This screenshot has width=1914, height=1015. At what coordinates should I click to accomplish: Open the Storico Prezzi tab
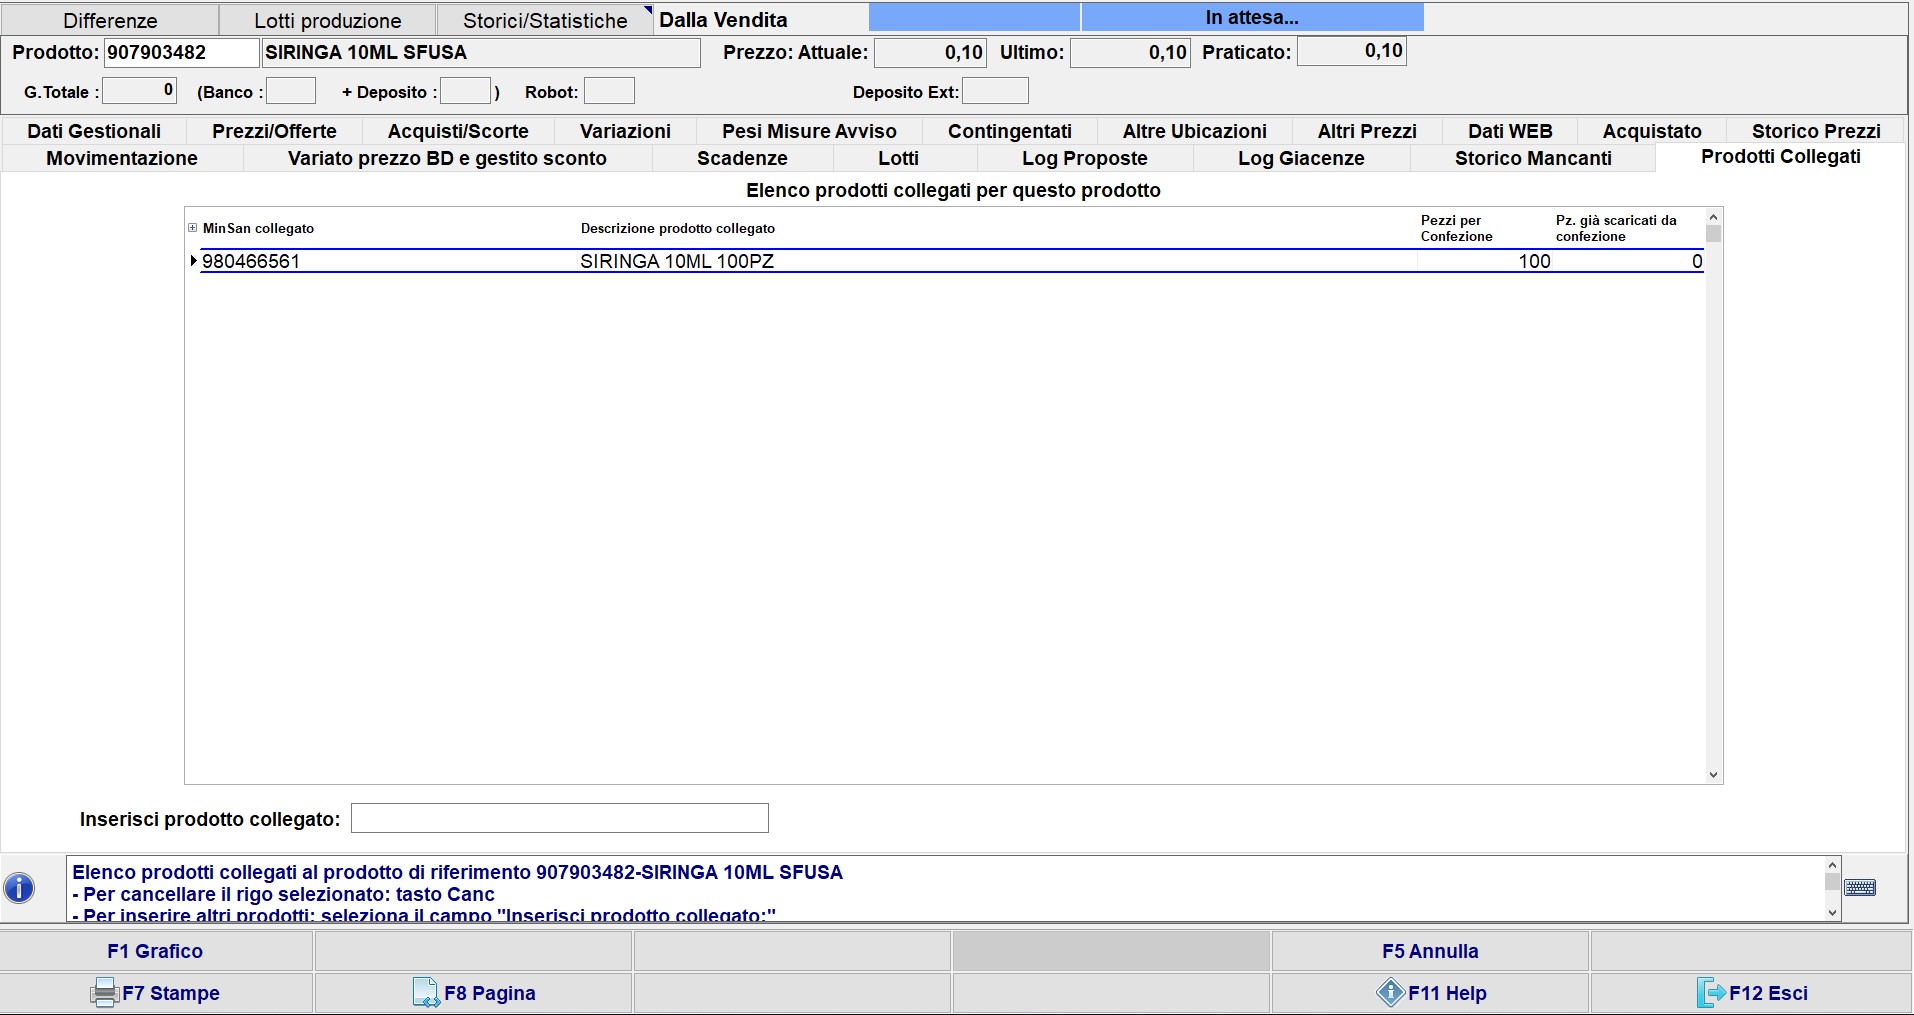click(x=1815, y=131)
